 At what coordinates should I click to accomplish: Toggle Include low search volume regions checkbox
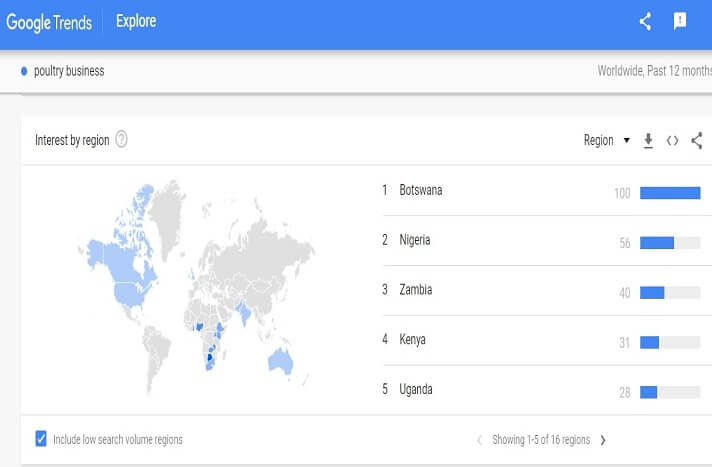coord(41,439)
